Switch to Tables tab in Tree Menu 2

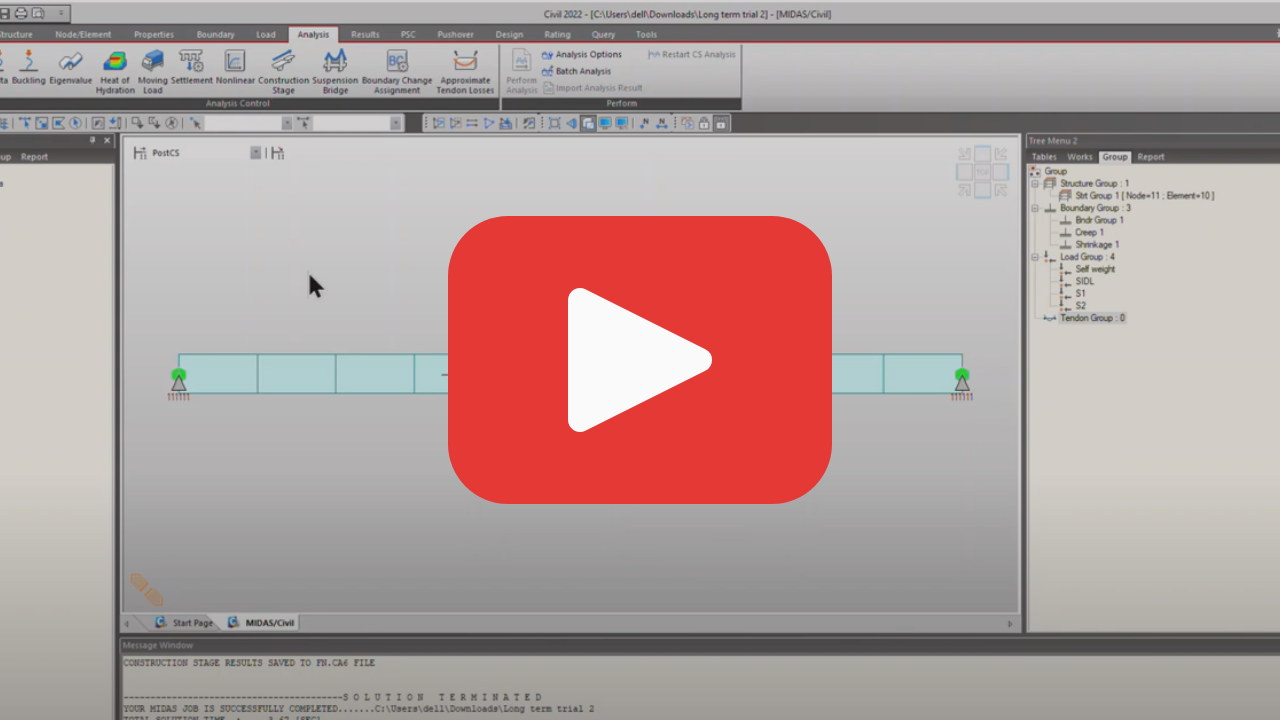(x=1044, y=157)
